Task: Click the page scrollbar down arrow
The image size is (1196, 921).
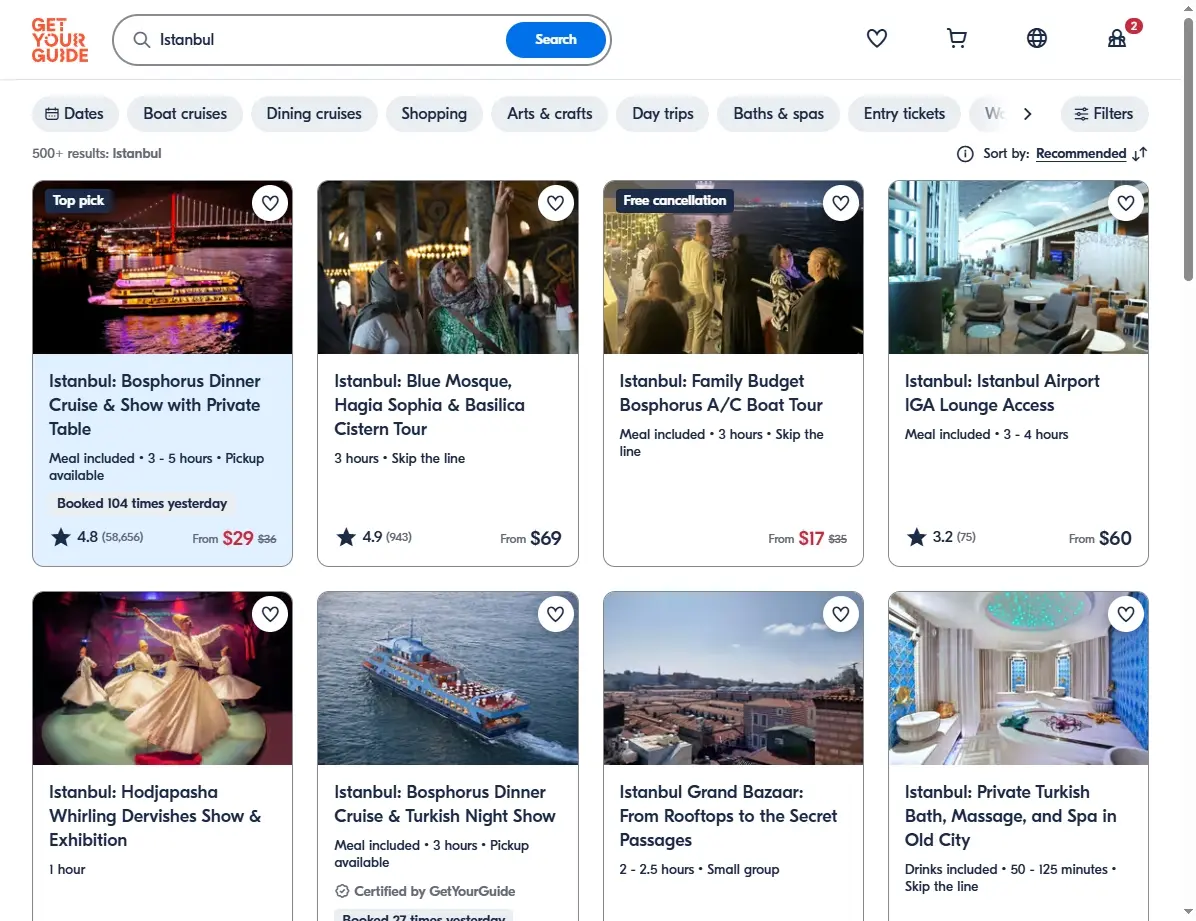Action: click(1188, 912)
